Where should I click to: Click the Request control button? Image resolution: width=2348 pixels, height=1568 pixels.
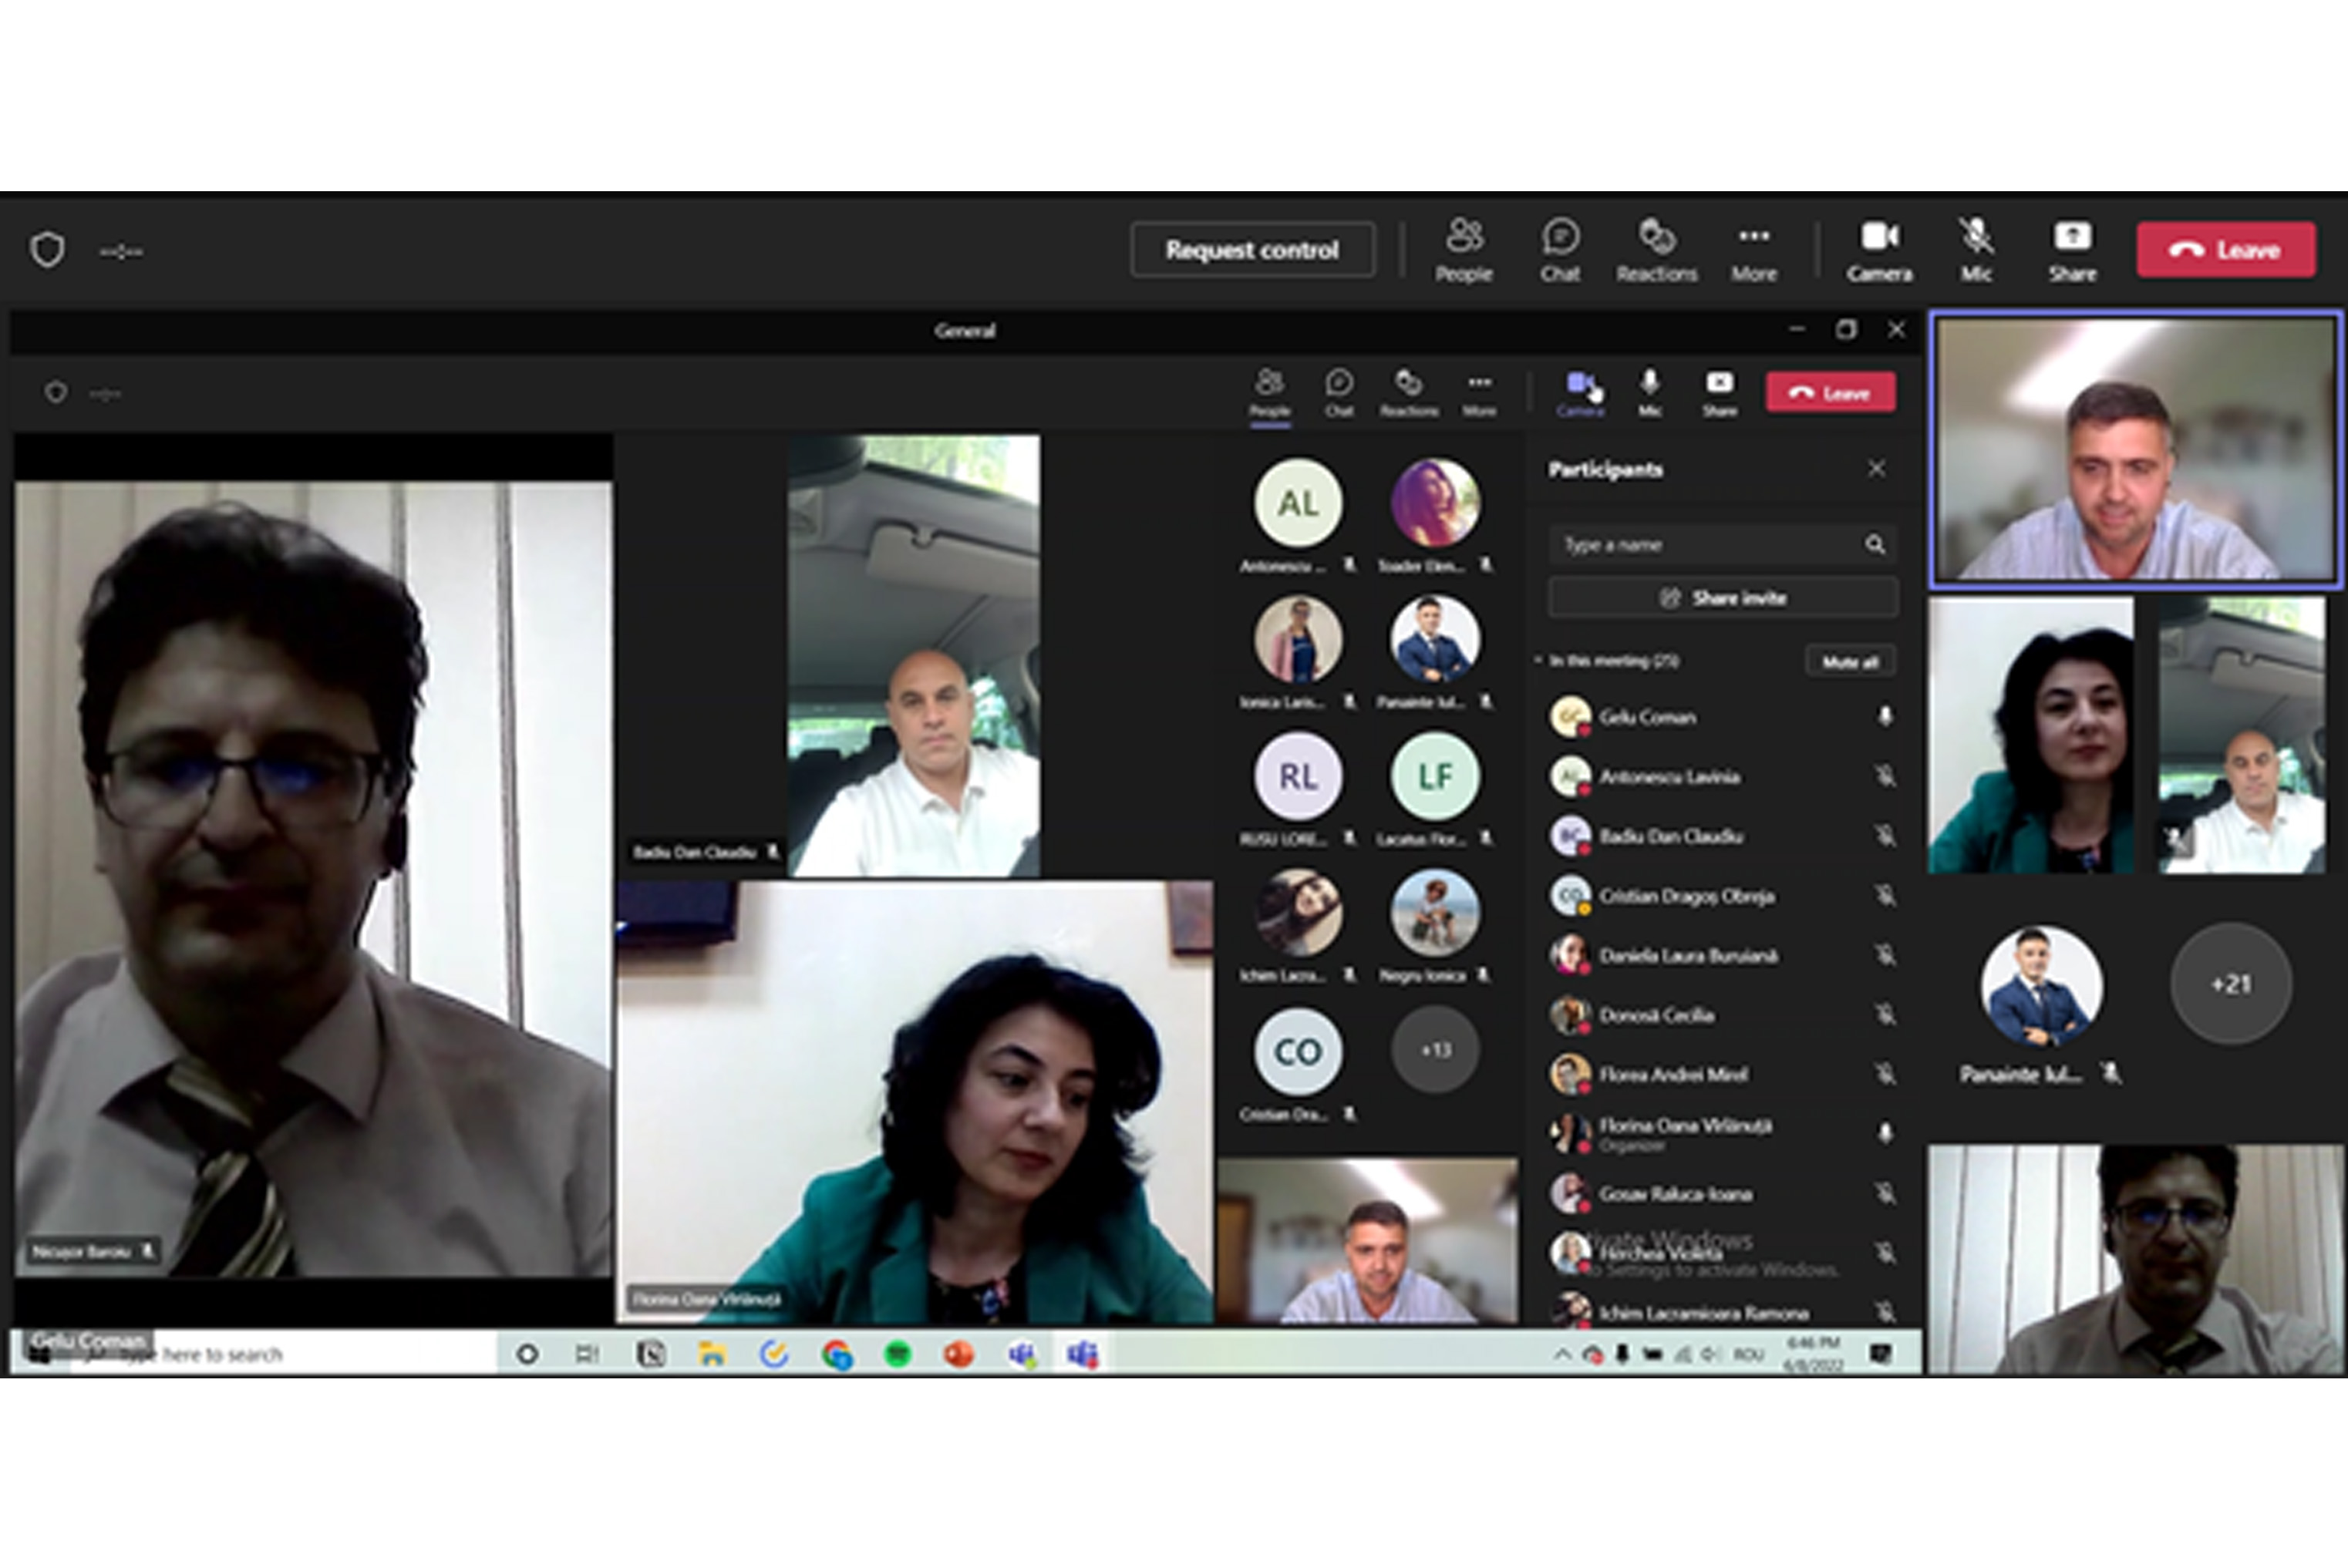1251,250
